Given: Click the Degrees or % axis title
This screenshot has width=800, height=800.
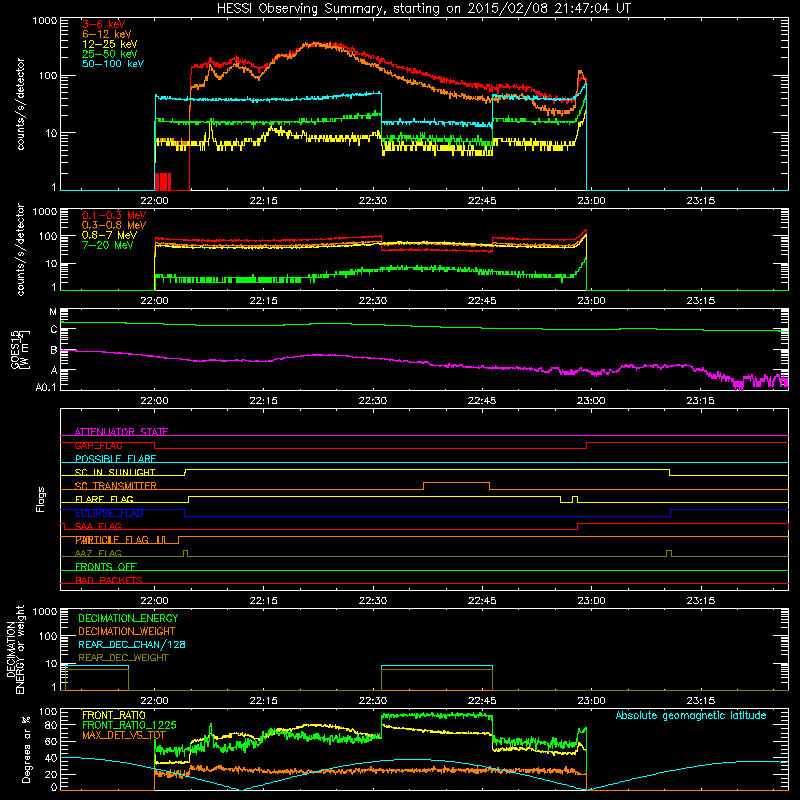Looking at the screenshot, I should 26,749.
